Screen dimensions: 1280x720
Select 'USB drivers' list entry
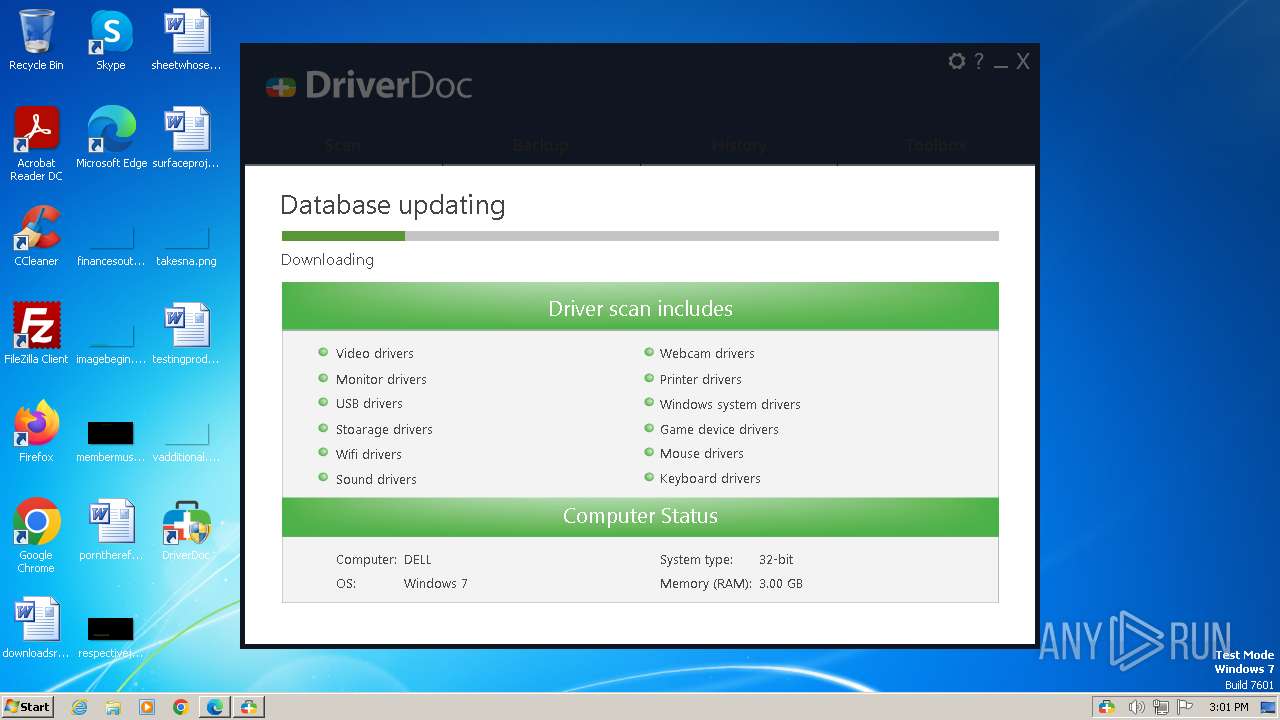369,403
